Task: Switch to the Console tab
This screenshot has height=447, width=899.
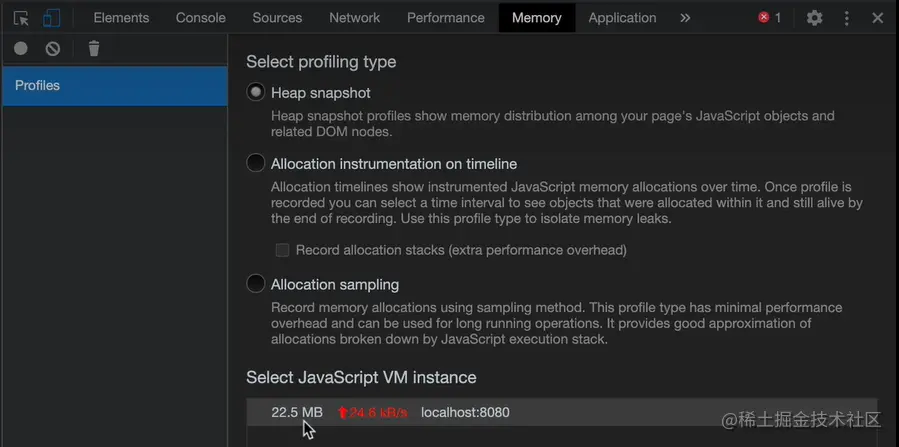Action: [x=200, y=18]
